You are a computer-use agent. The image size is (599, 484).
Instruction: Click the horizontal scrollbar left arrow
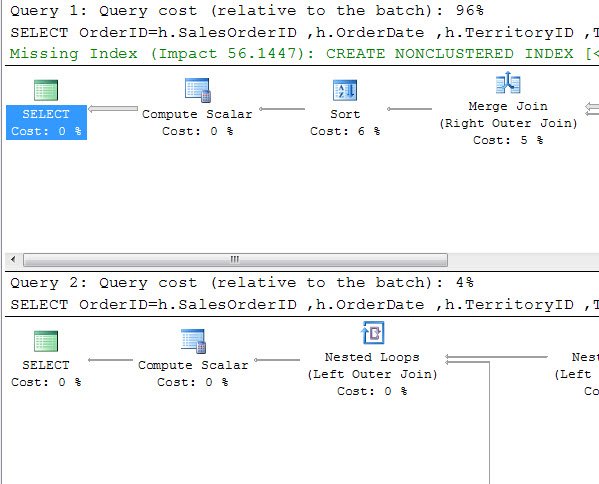pos(13,259)
